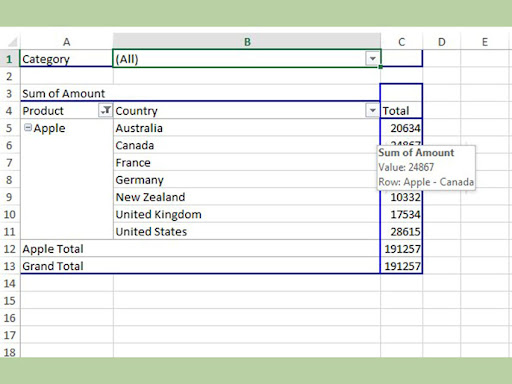Select column B header
Screen dimensions: 512x384
[x=247, y=42]
